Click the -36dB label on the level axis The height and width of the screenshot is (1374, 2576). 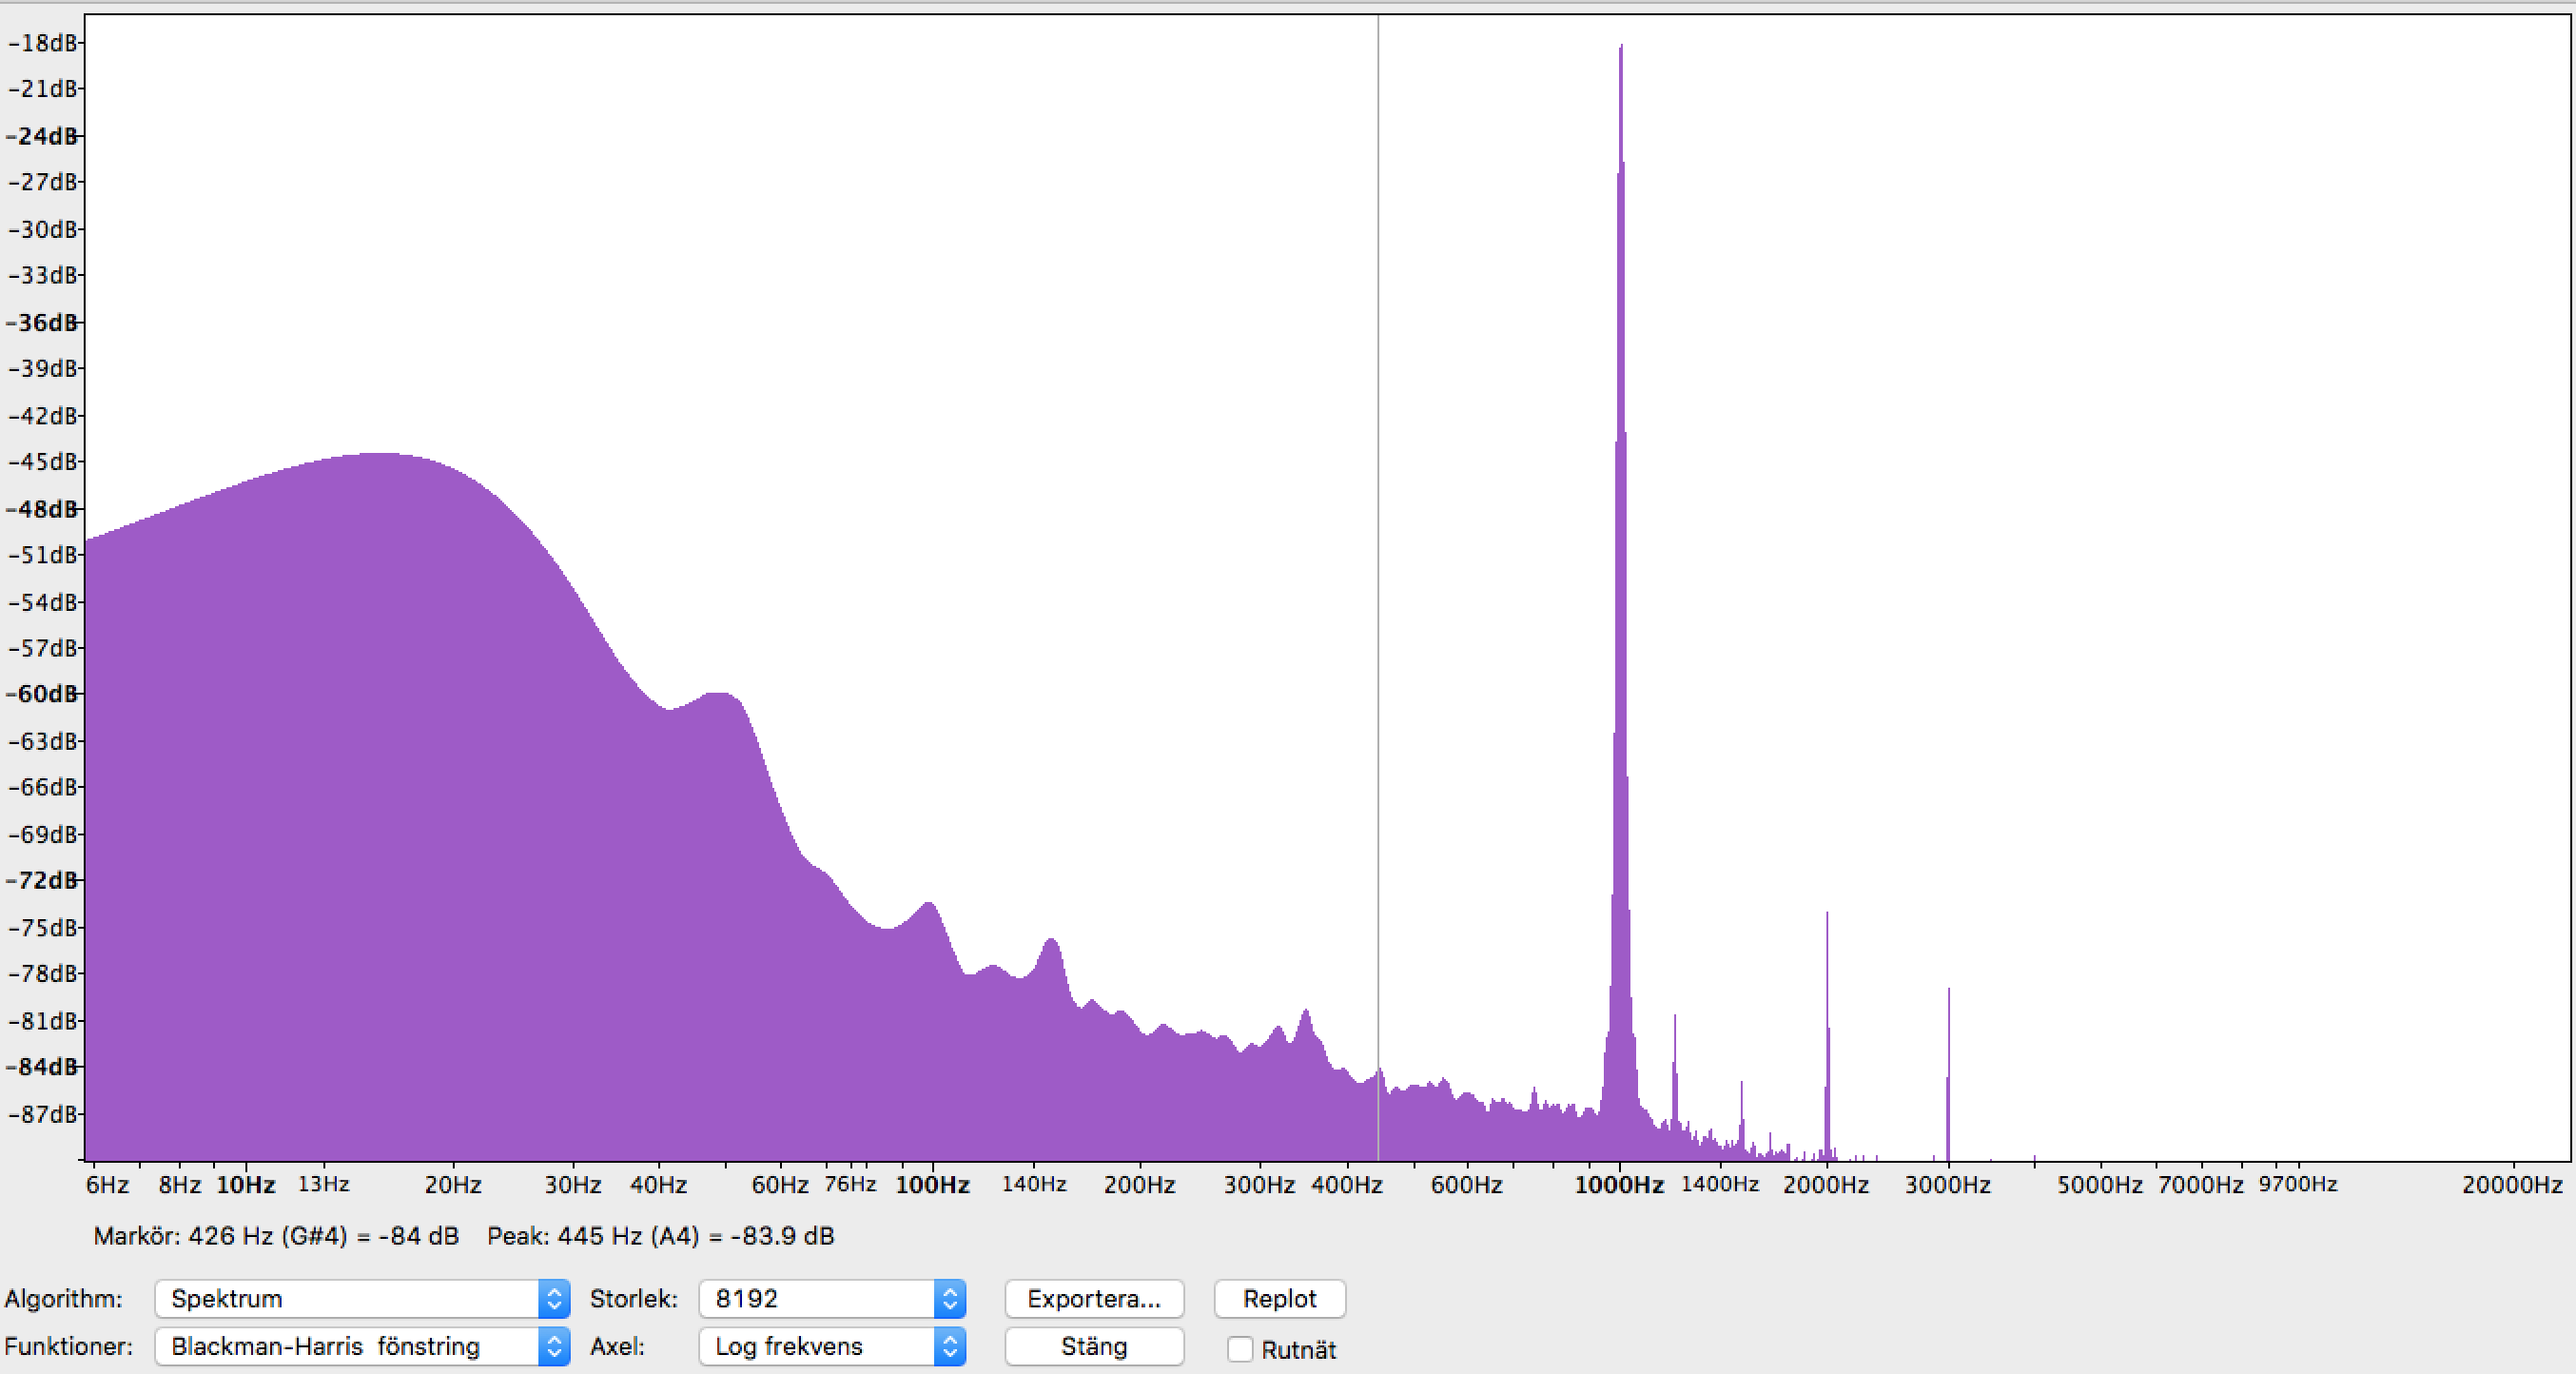(x=42, y=322)
